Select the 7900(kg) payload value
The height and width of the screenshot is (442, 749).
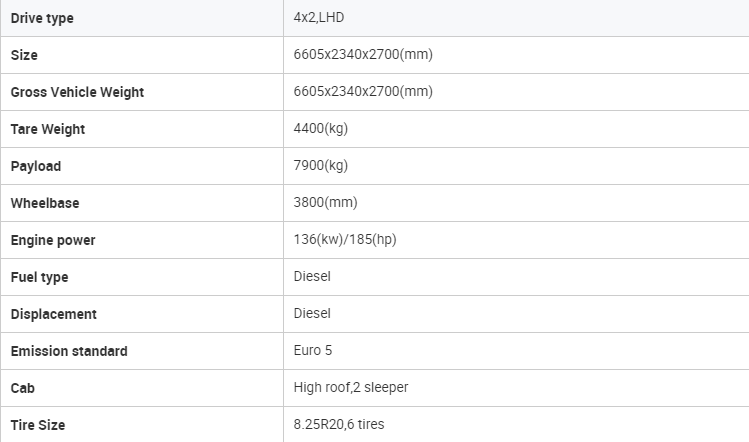point(321,165)
